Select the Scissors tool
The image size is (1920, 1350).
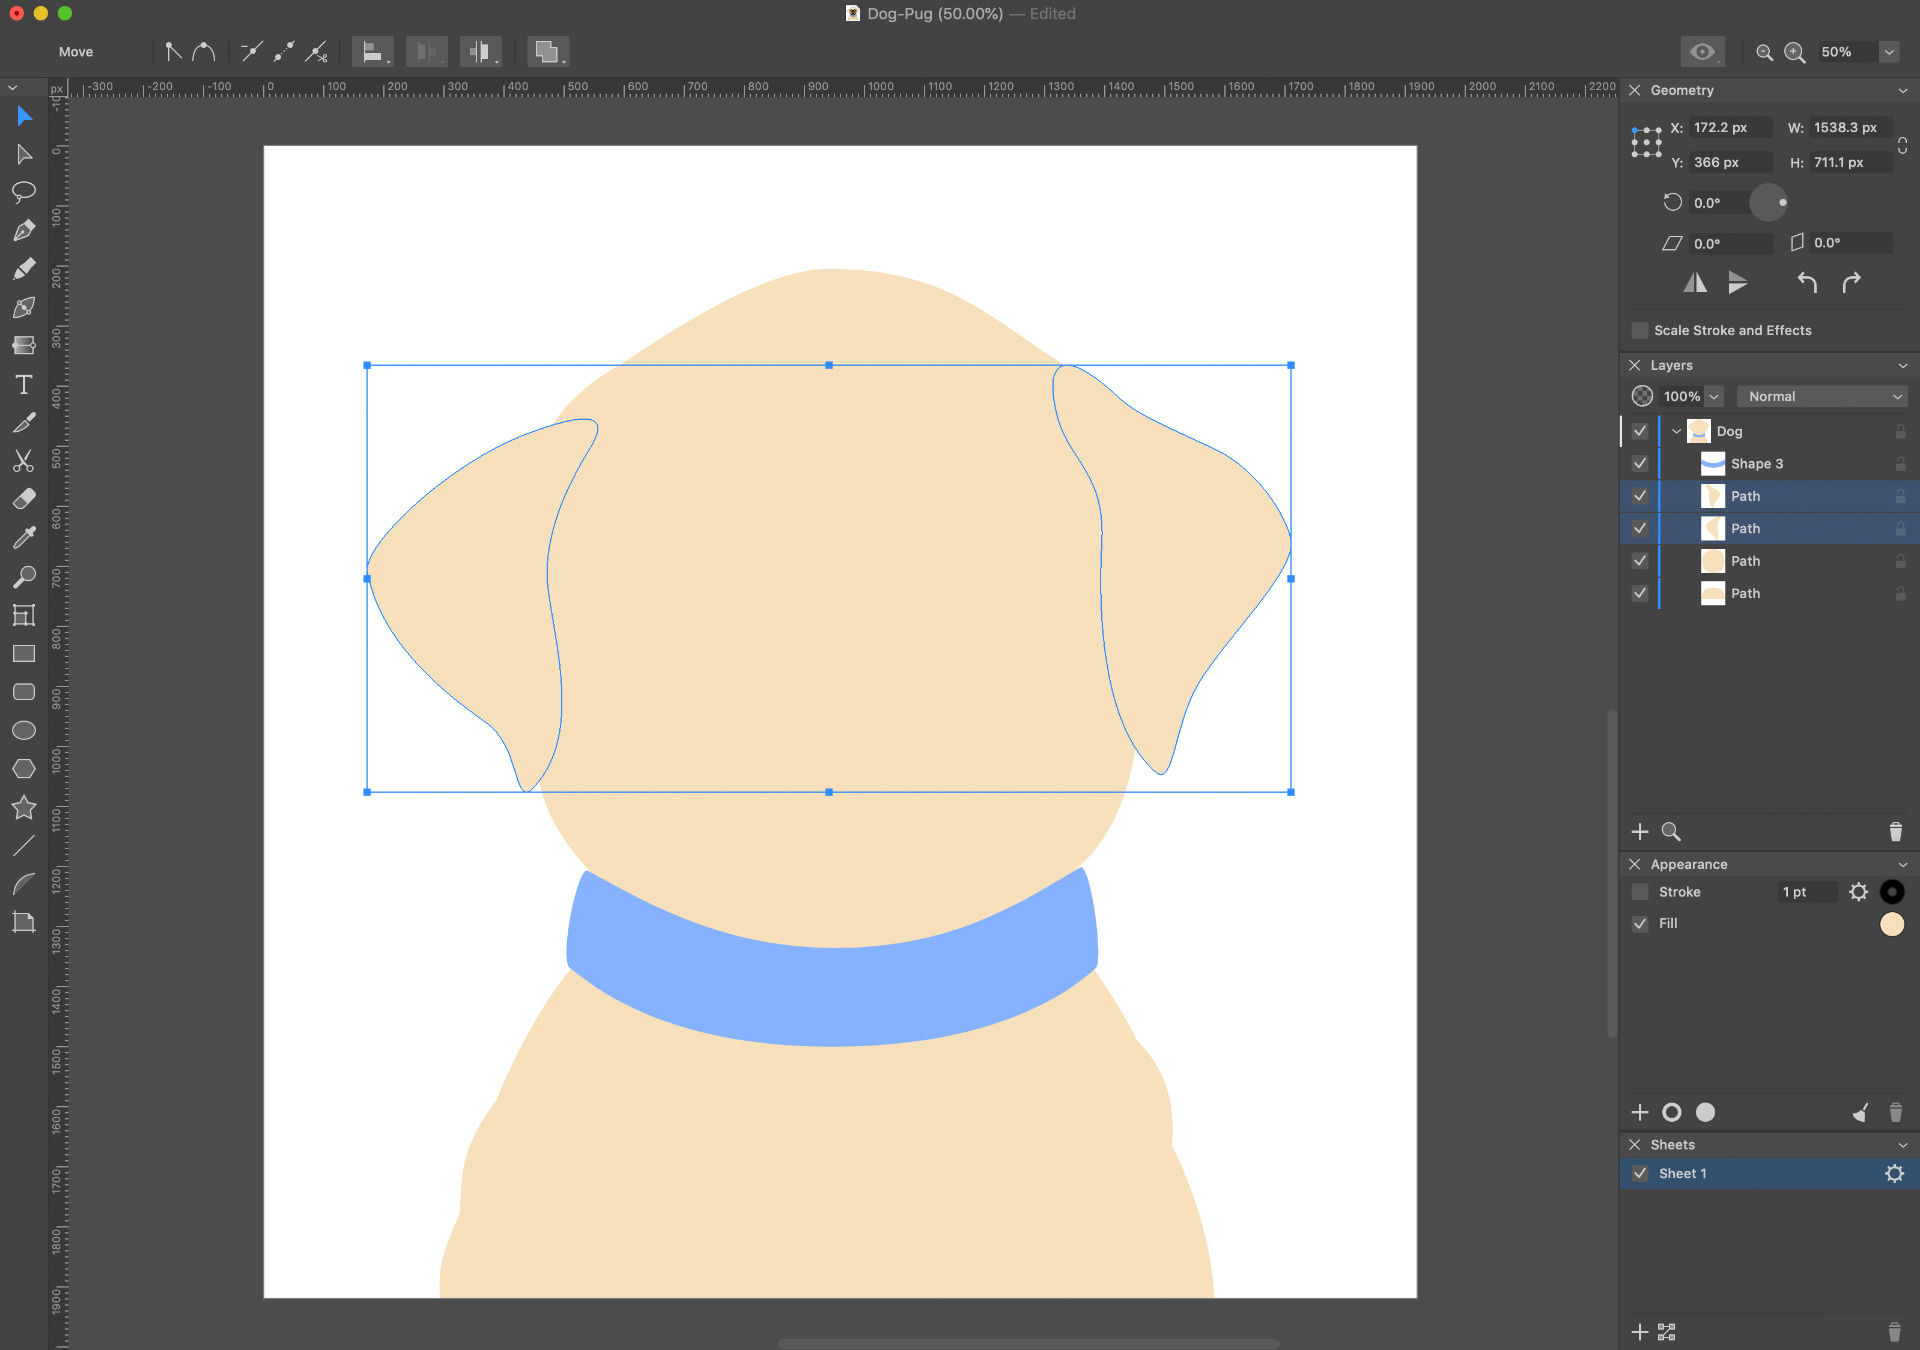point(24,460)
